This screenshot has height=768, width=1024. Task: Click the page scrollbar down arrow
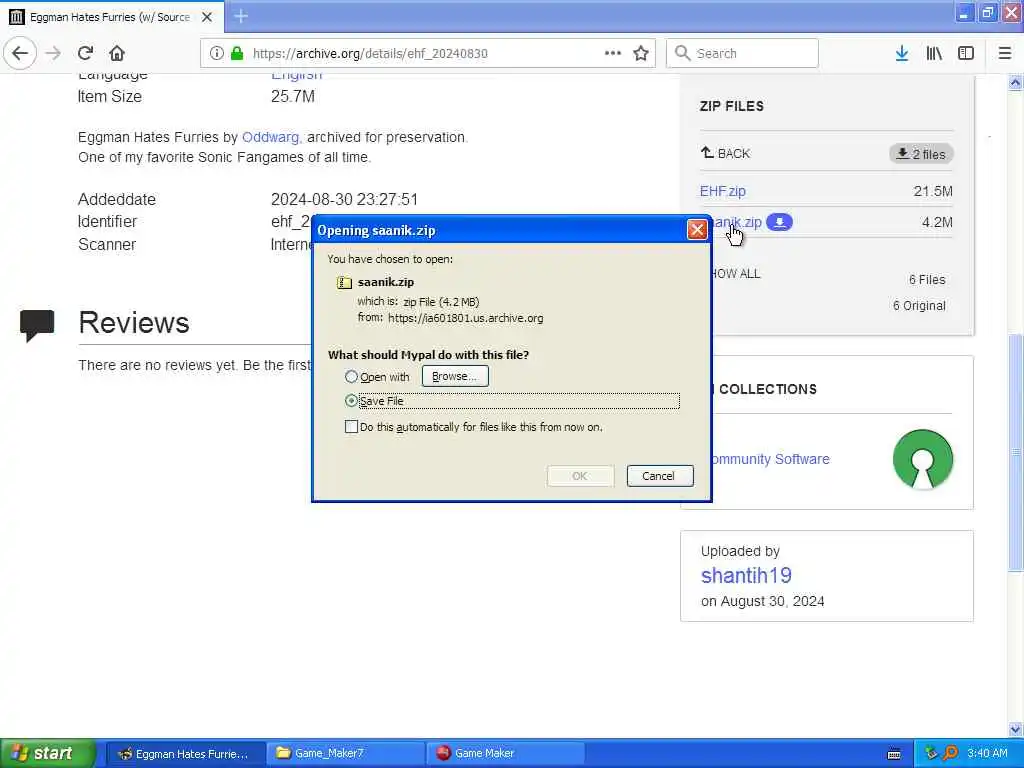pos(1016,729)
